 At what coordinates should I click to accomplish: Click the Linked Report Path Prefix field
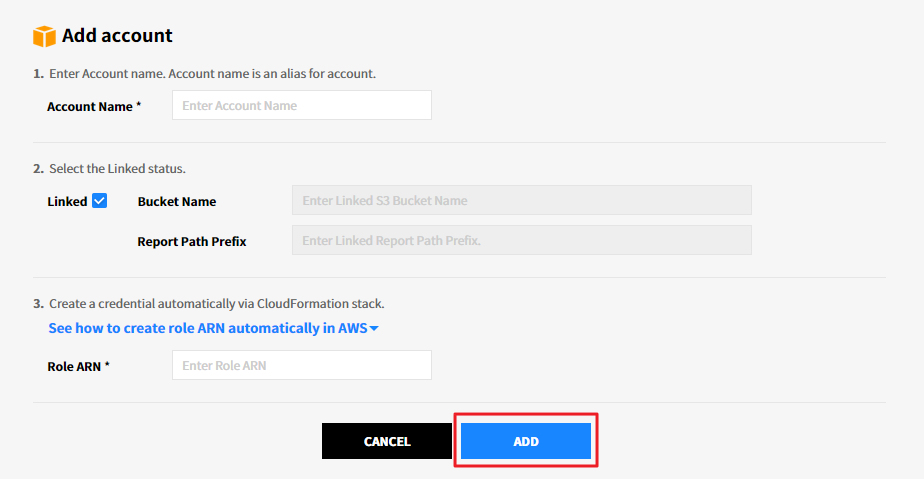(x=521, y=240)
